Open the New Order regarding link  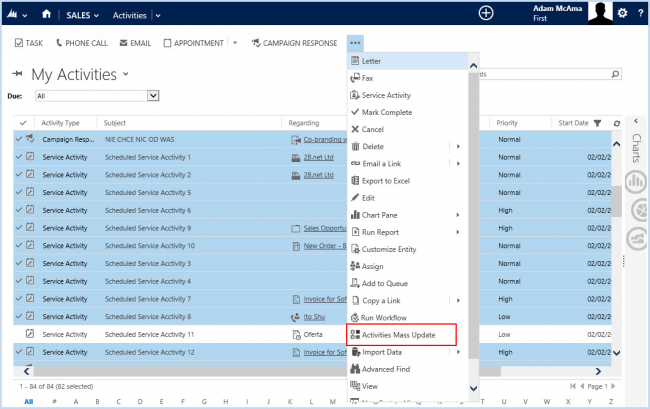coord(325,246)
